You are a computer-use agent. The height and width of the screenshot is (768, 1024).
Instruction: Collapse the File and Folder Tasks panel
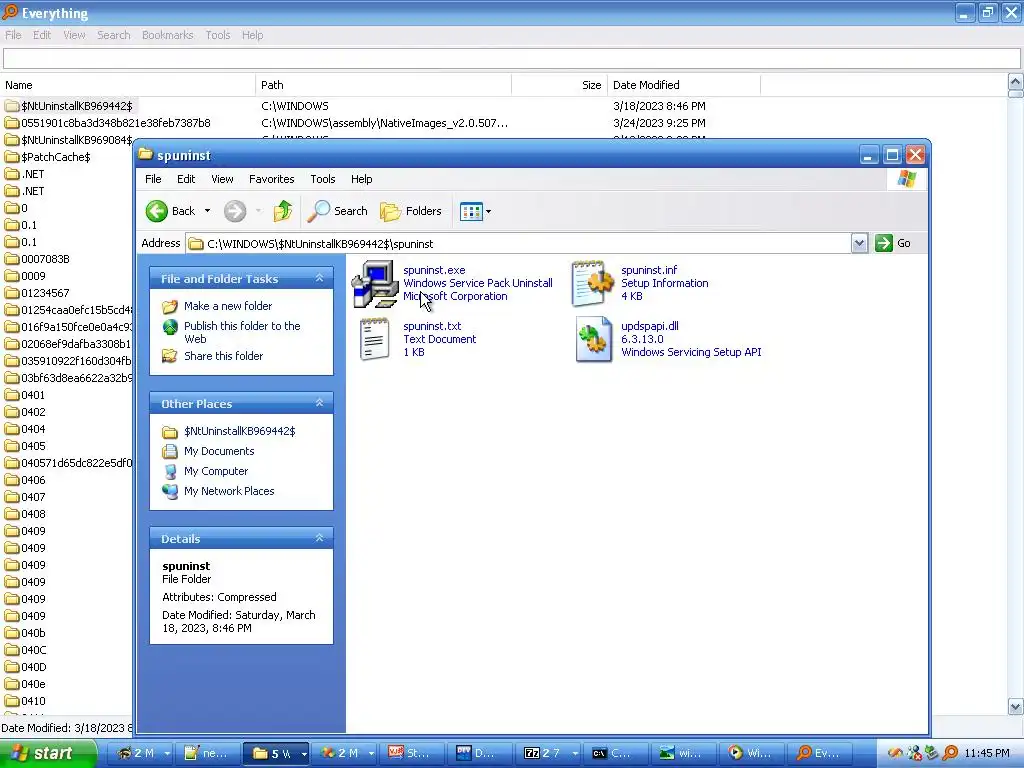coord(319,278)
